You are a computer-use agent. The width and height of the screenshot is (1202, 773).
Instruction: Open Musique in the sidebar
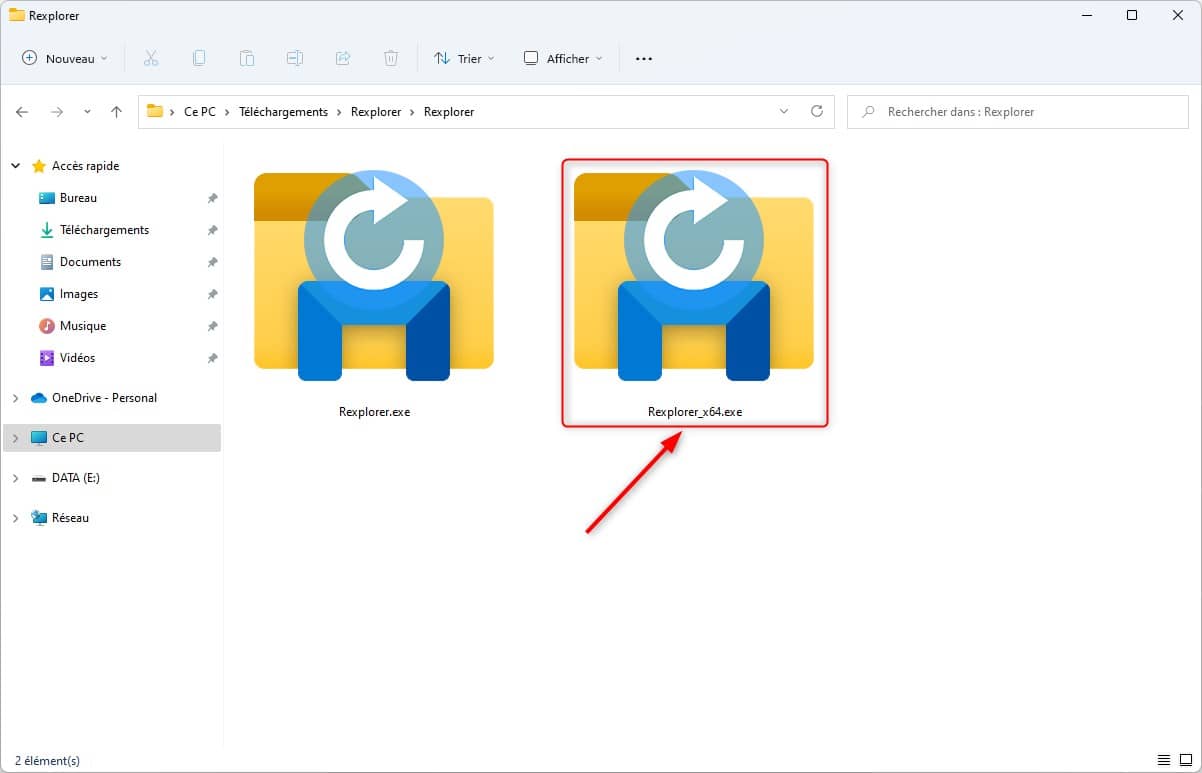[82, 326]
